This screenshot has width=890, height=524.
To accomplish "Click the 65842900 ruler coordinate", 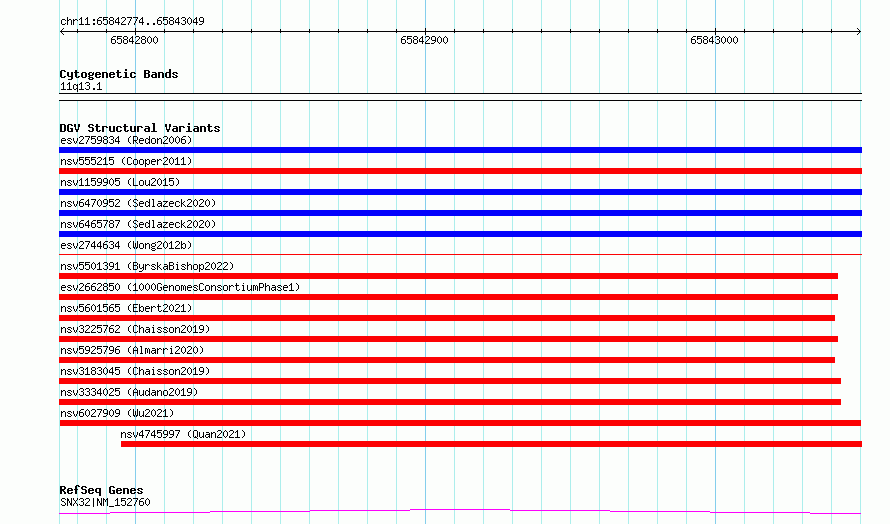I will click(425, 40).
